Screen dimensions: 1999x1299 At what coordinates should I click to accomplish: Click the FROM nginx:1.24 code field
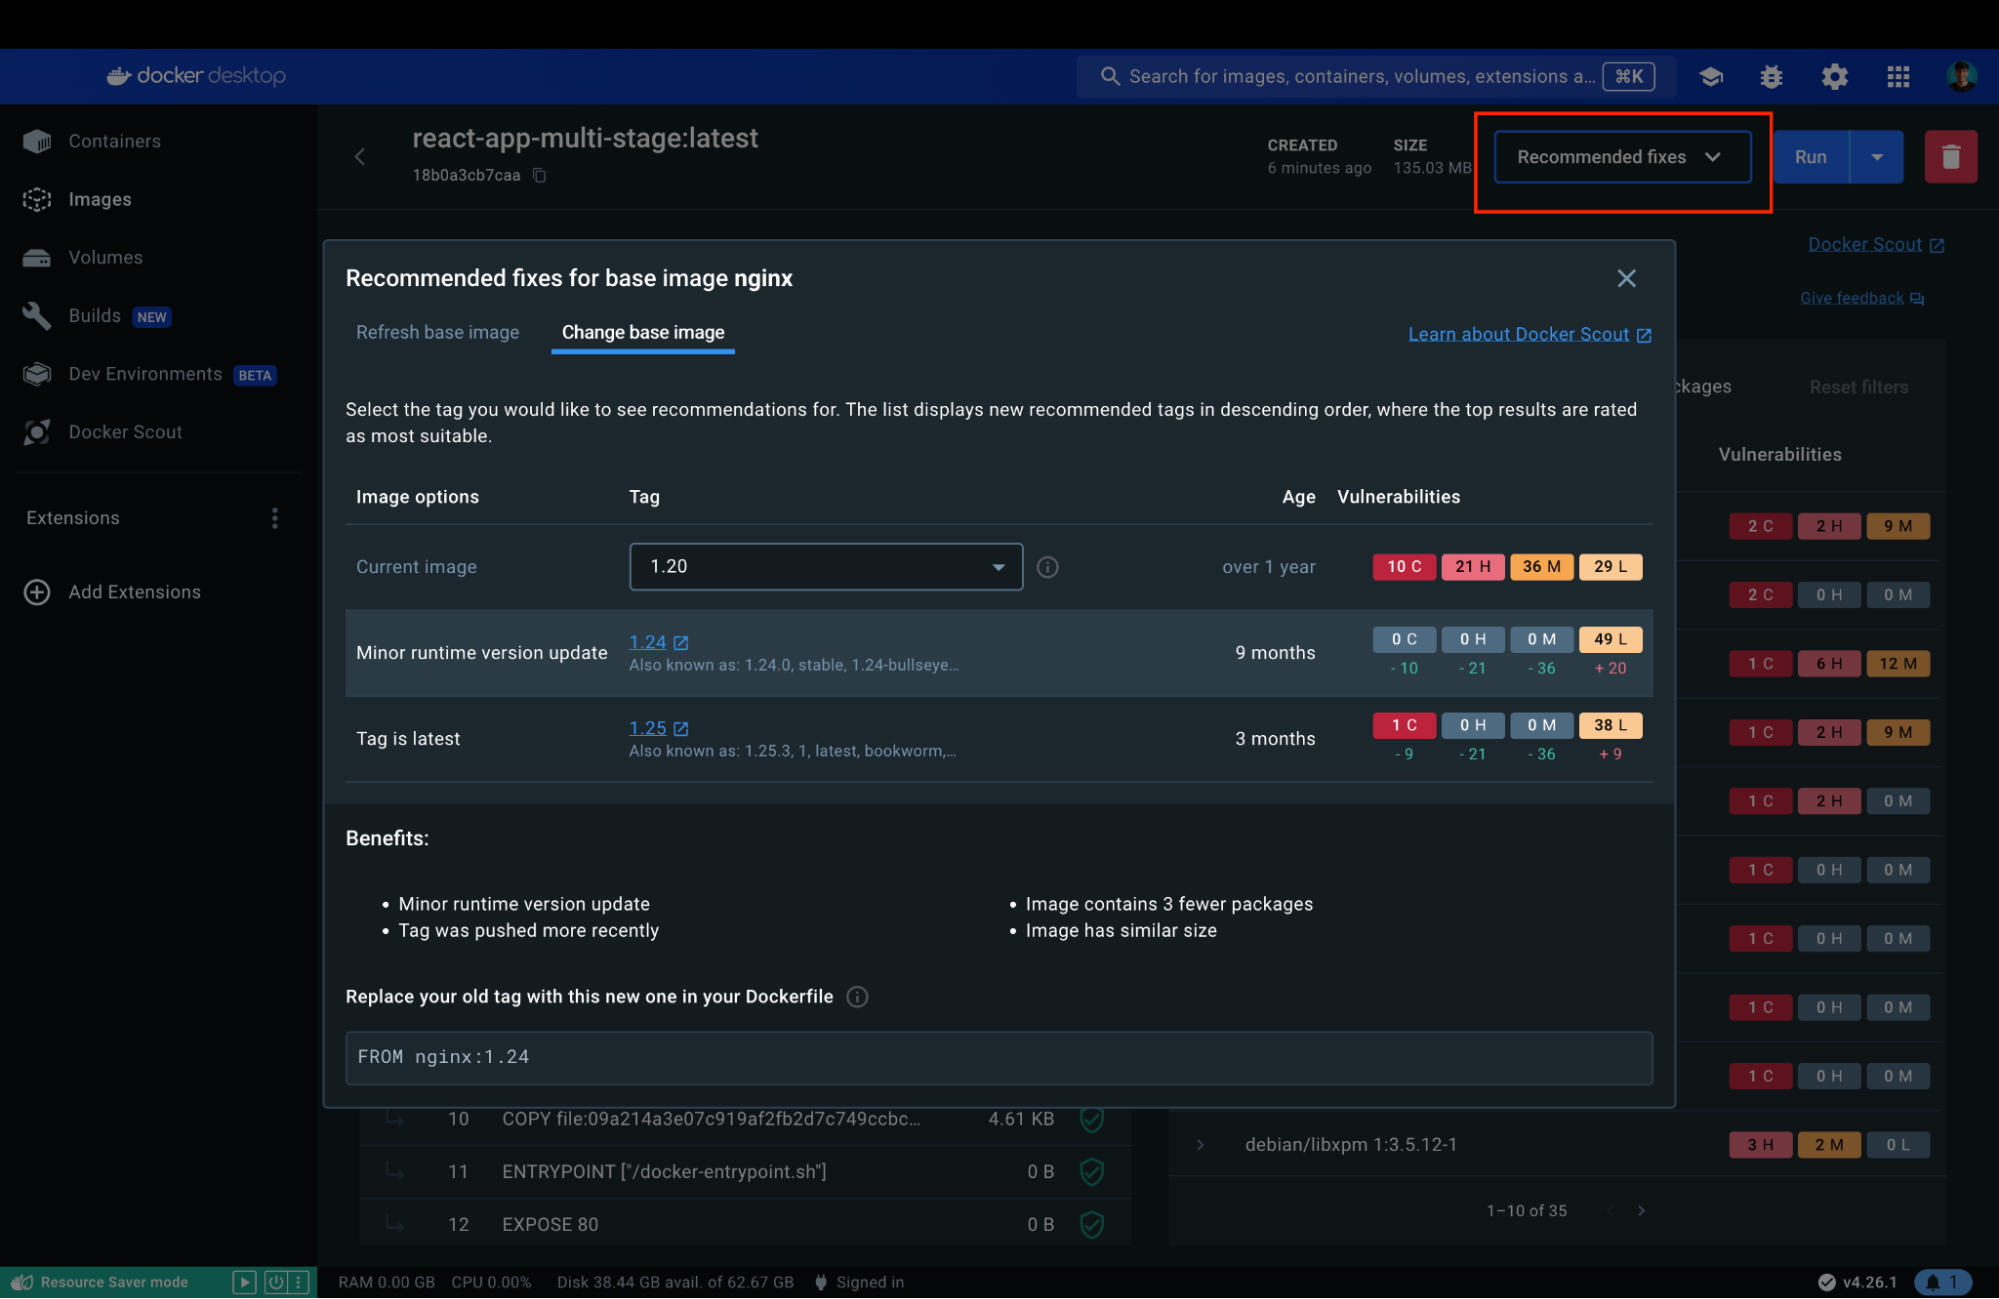click(997, 1057)
